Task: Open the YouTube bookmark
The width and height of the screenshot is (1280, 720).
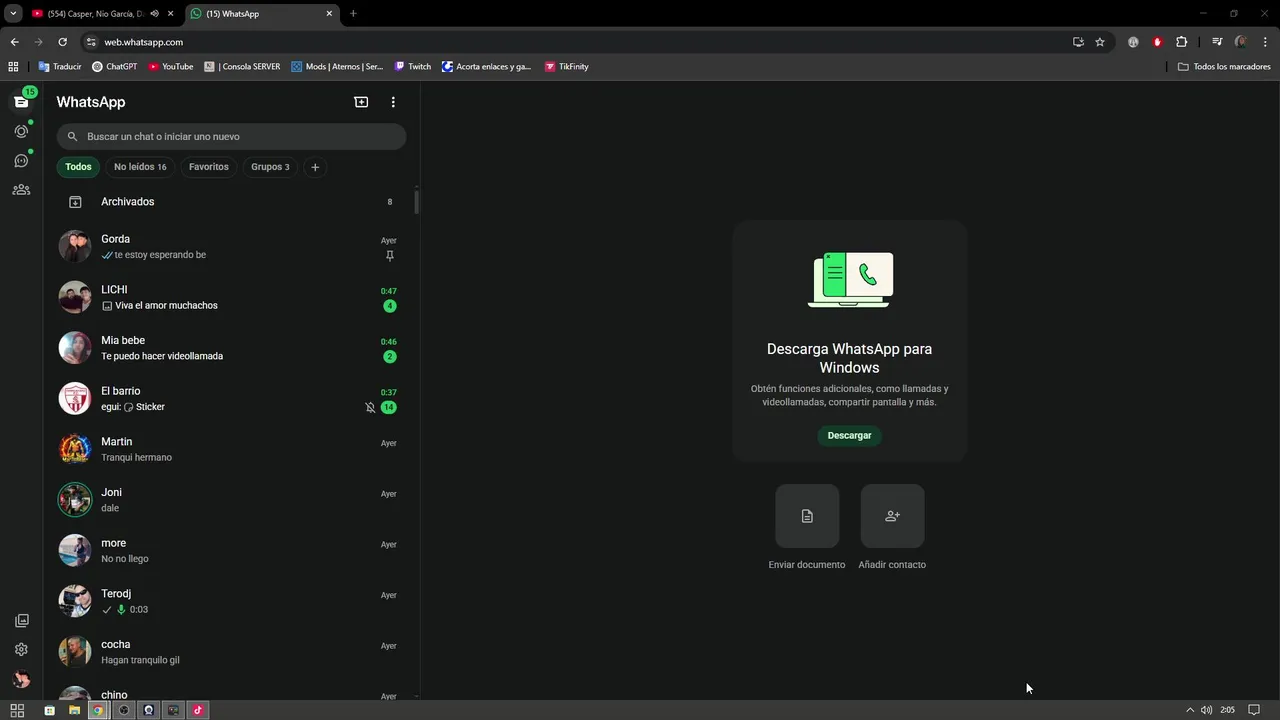Action: (171, 67)
